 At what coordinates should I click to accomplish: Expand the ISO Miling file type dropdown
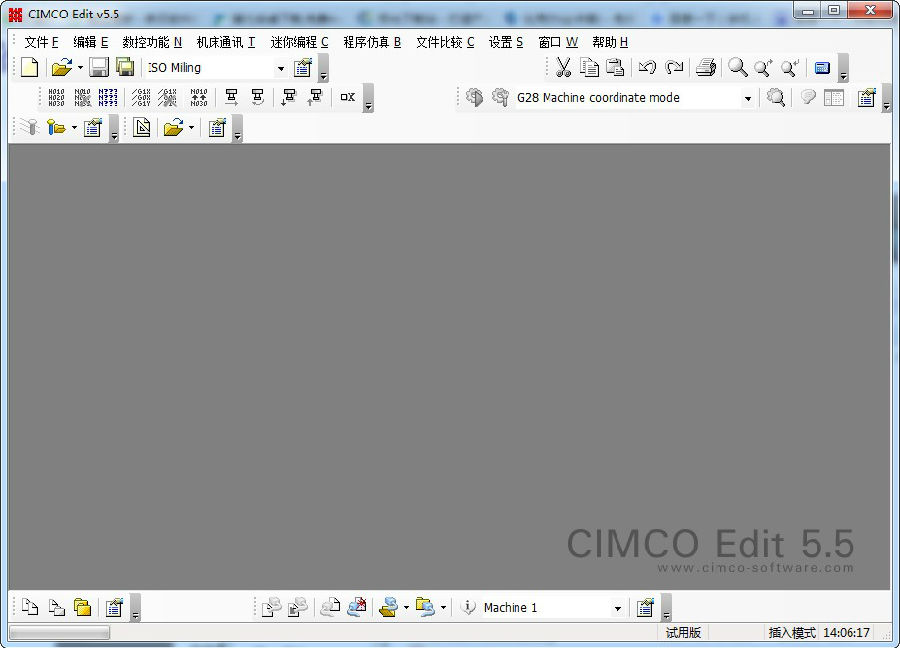point(281,68)
